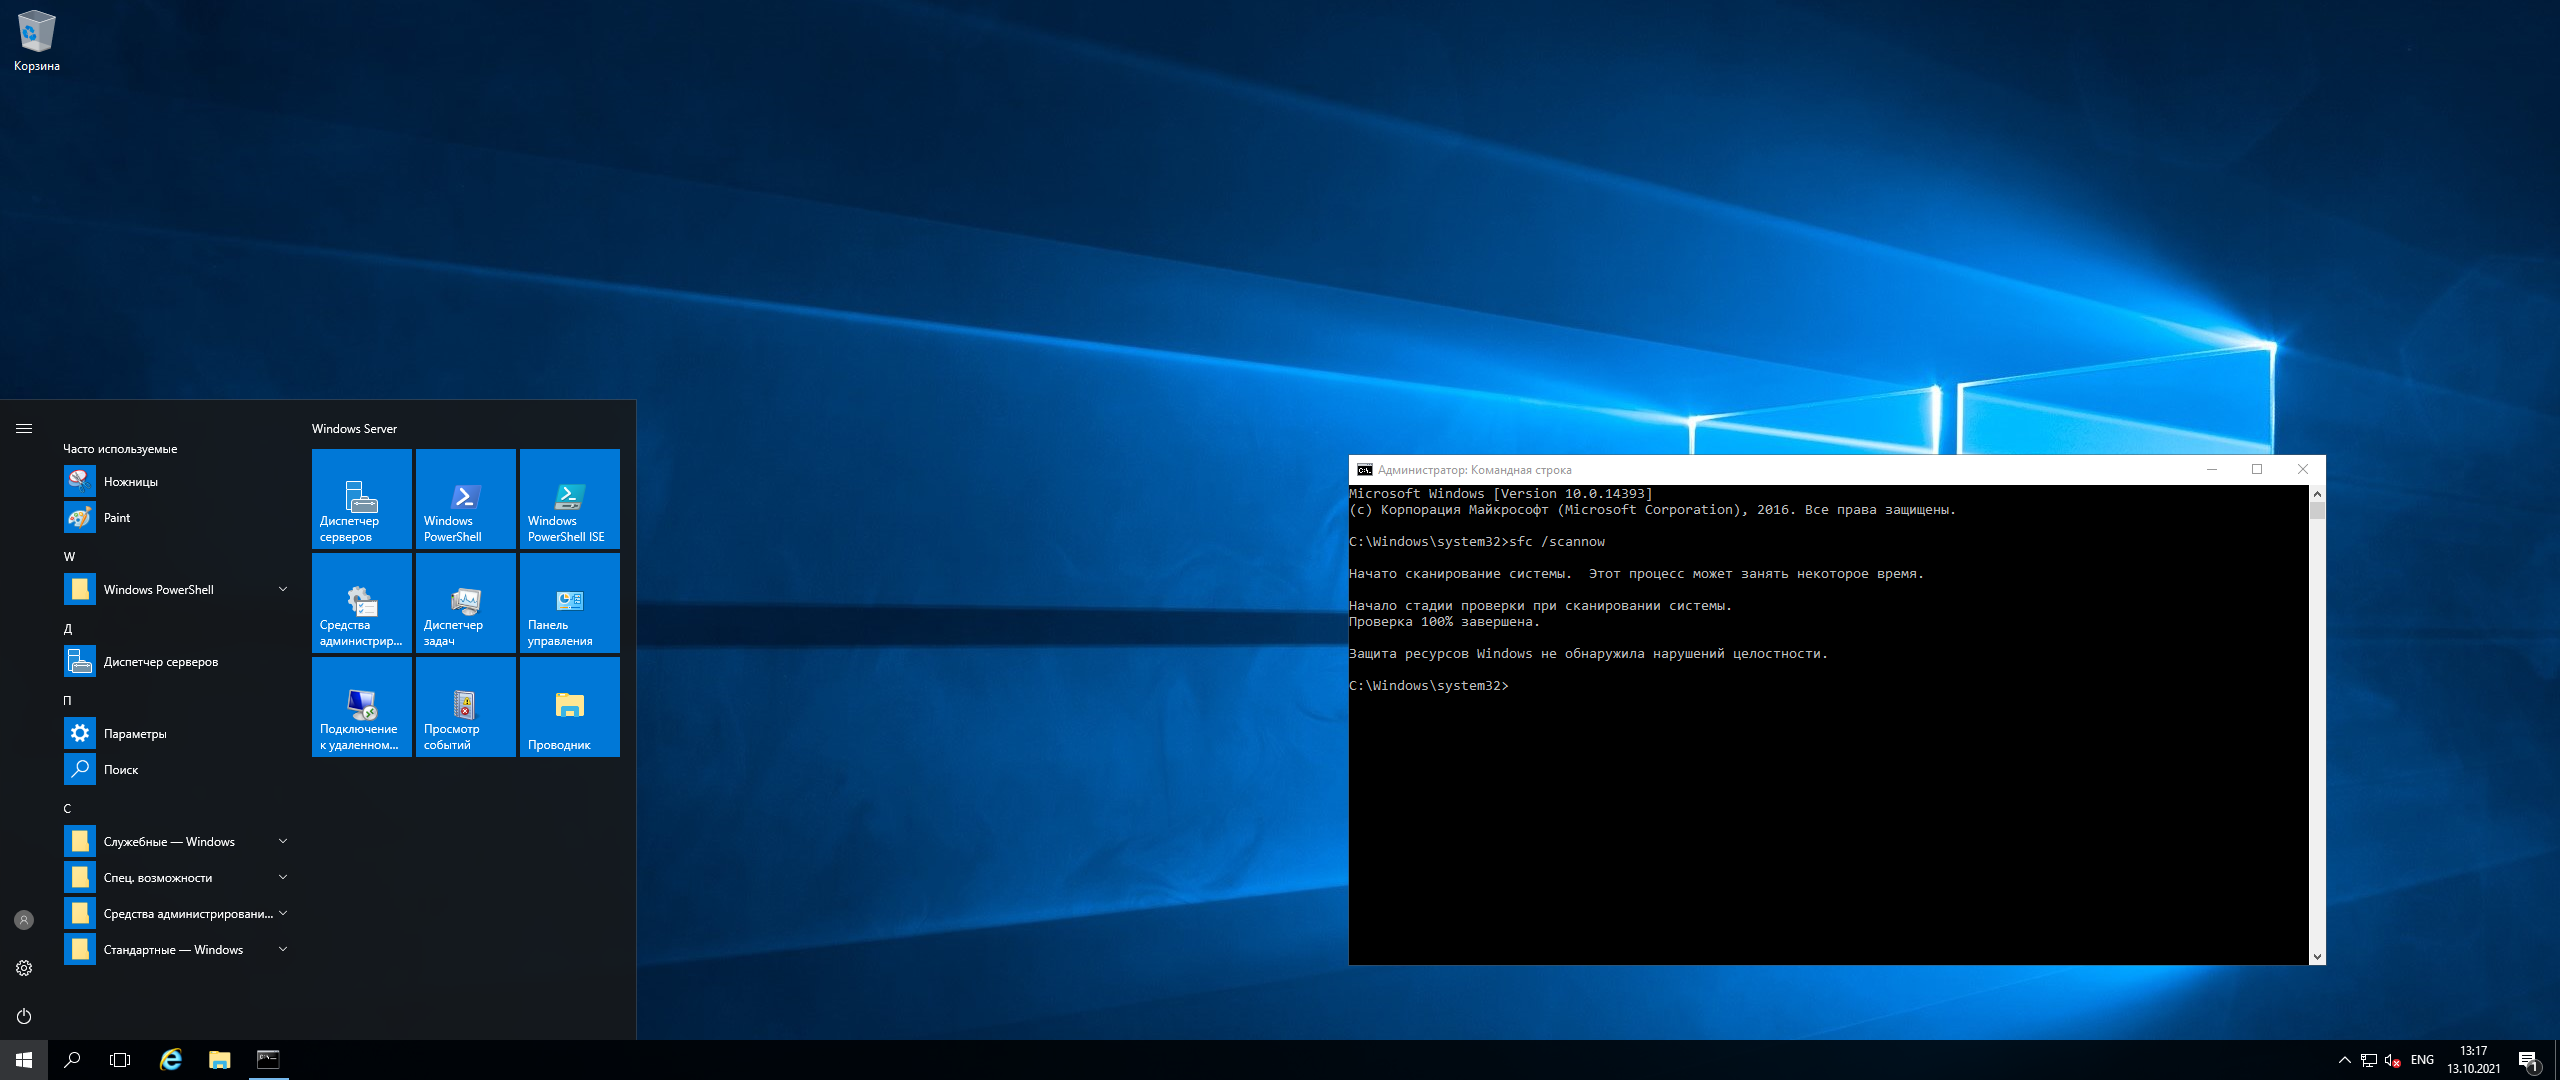Open the Action Center notifications icon
This screenshot has width=2560, height=1080.
[x=2528, y=1061]
